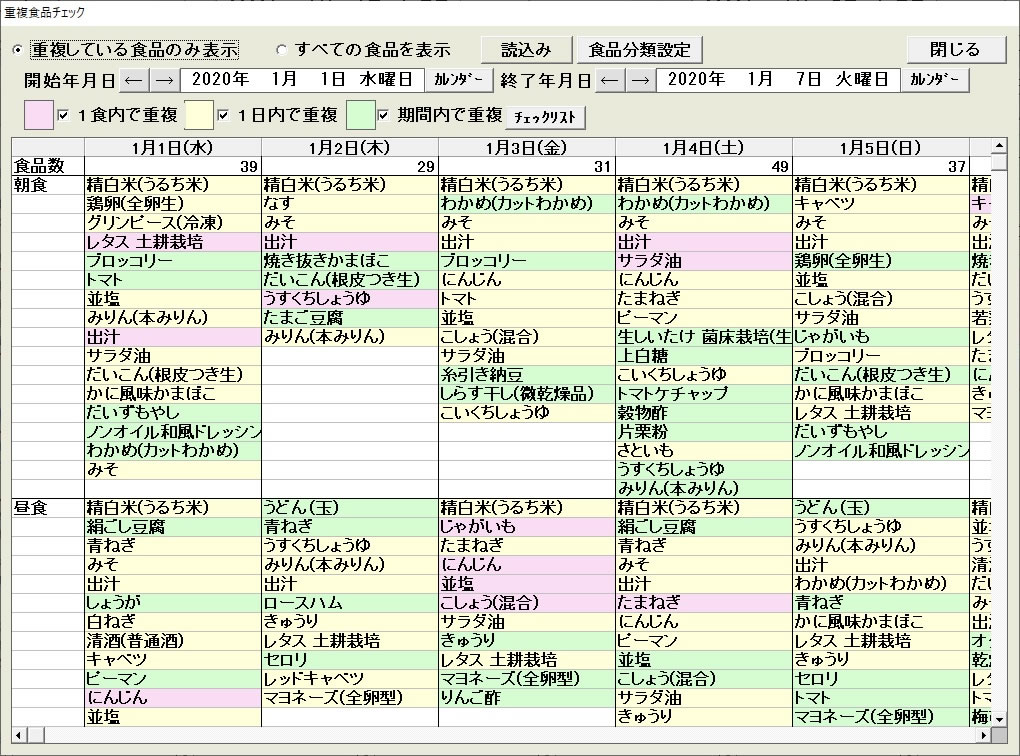The image size is (1020, 756).
Task: Click the 朝食 row label
Action: coord(48,185)
